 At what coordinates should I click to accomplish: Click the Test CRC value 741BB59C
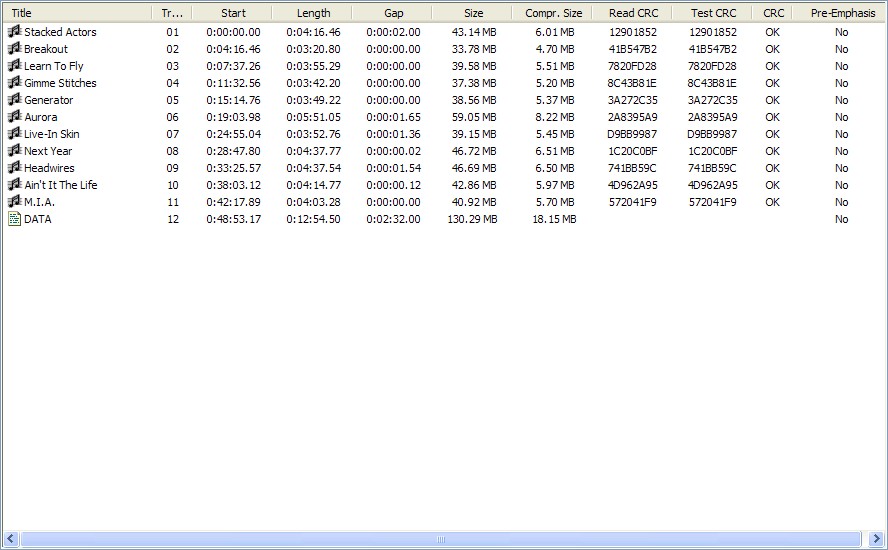(x=712, y=168)
